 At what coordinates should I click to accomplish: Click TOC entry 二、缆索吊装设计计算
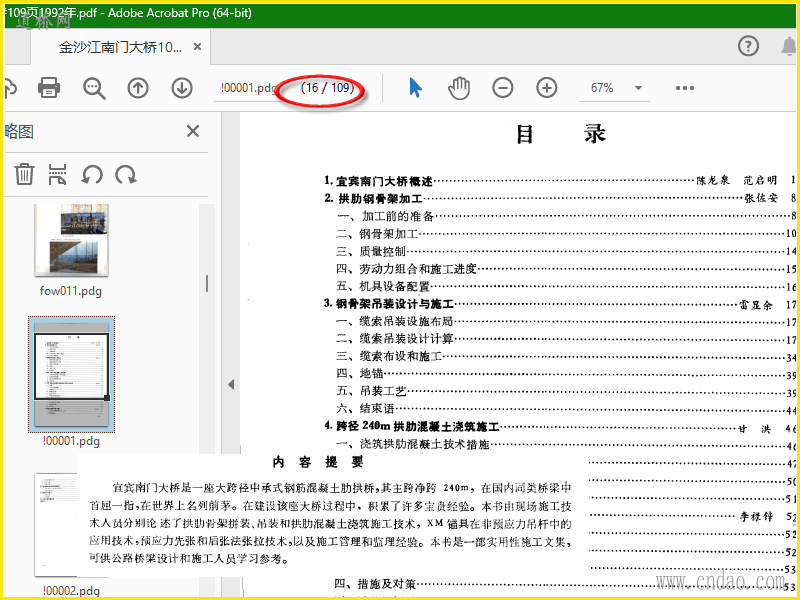(x=394, y=338)
